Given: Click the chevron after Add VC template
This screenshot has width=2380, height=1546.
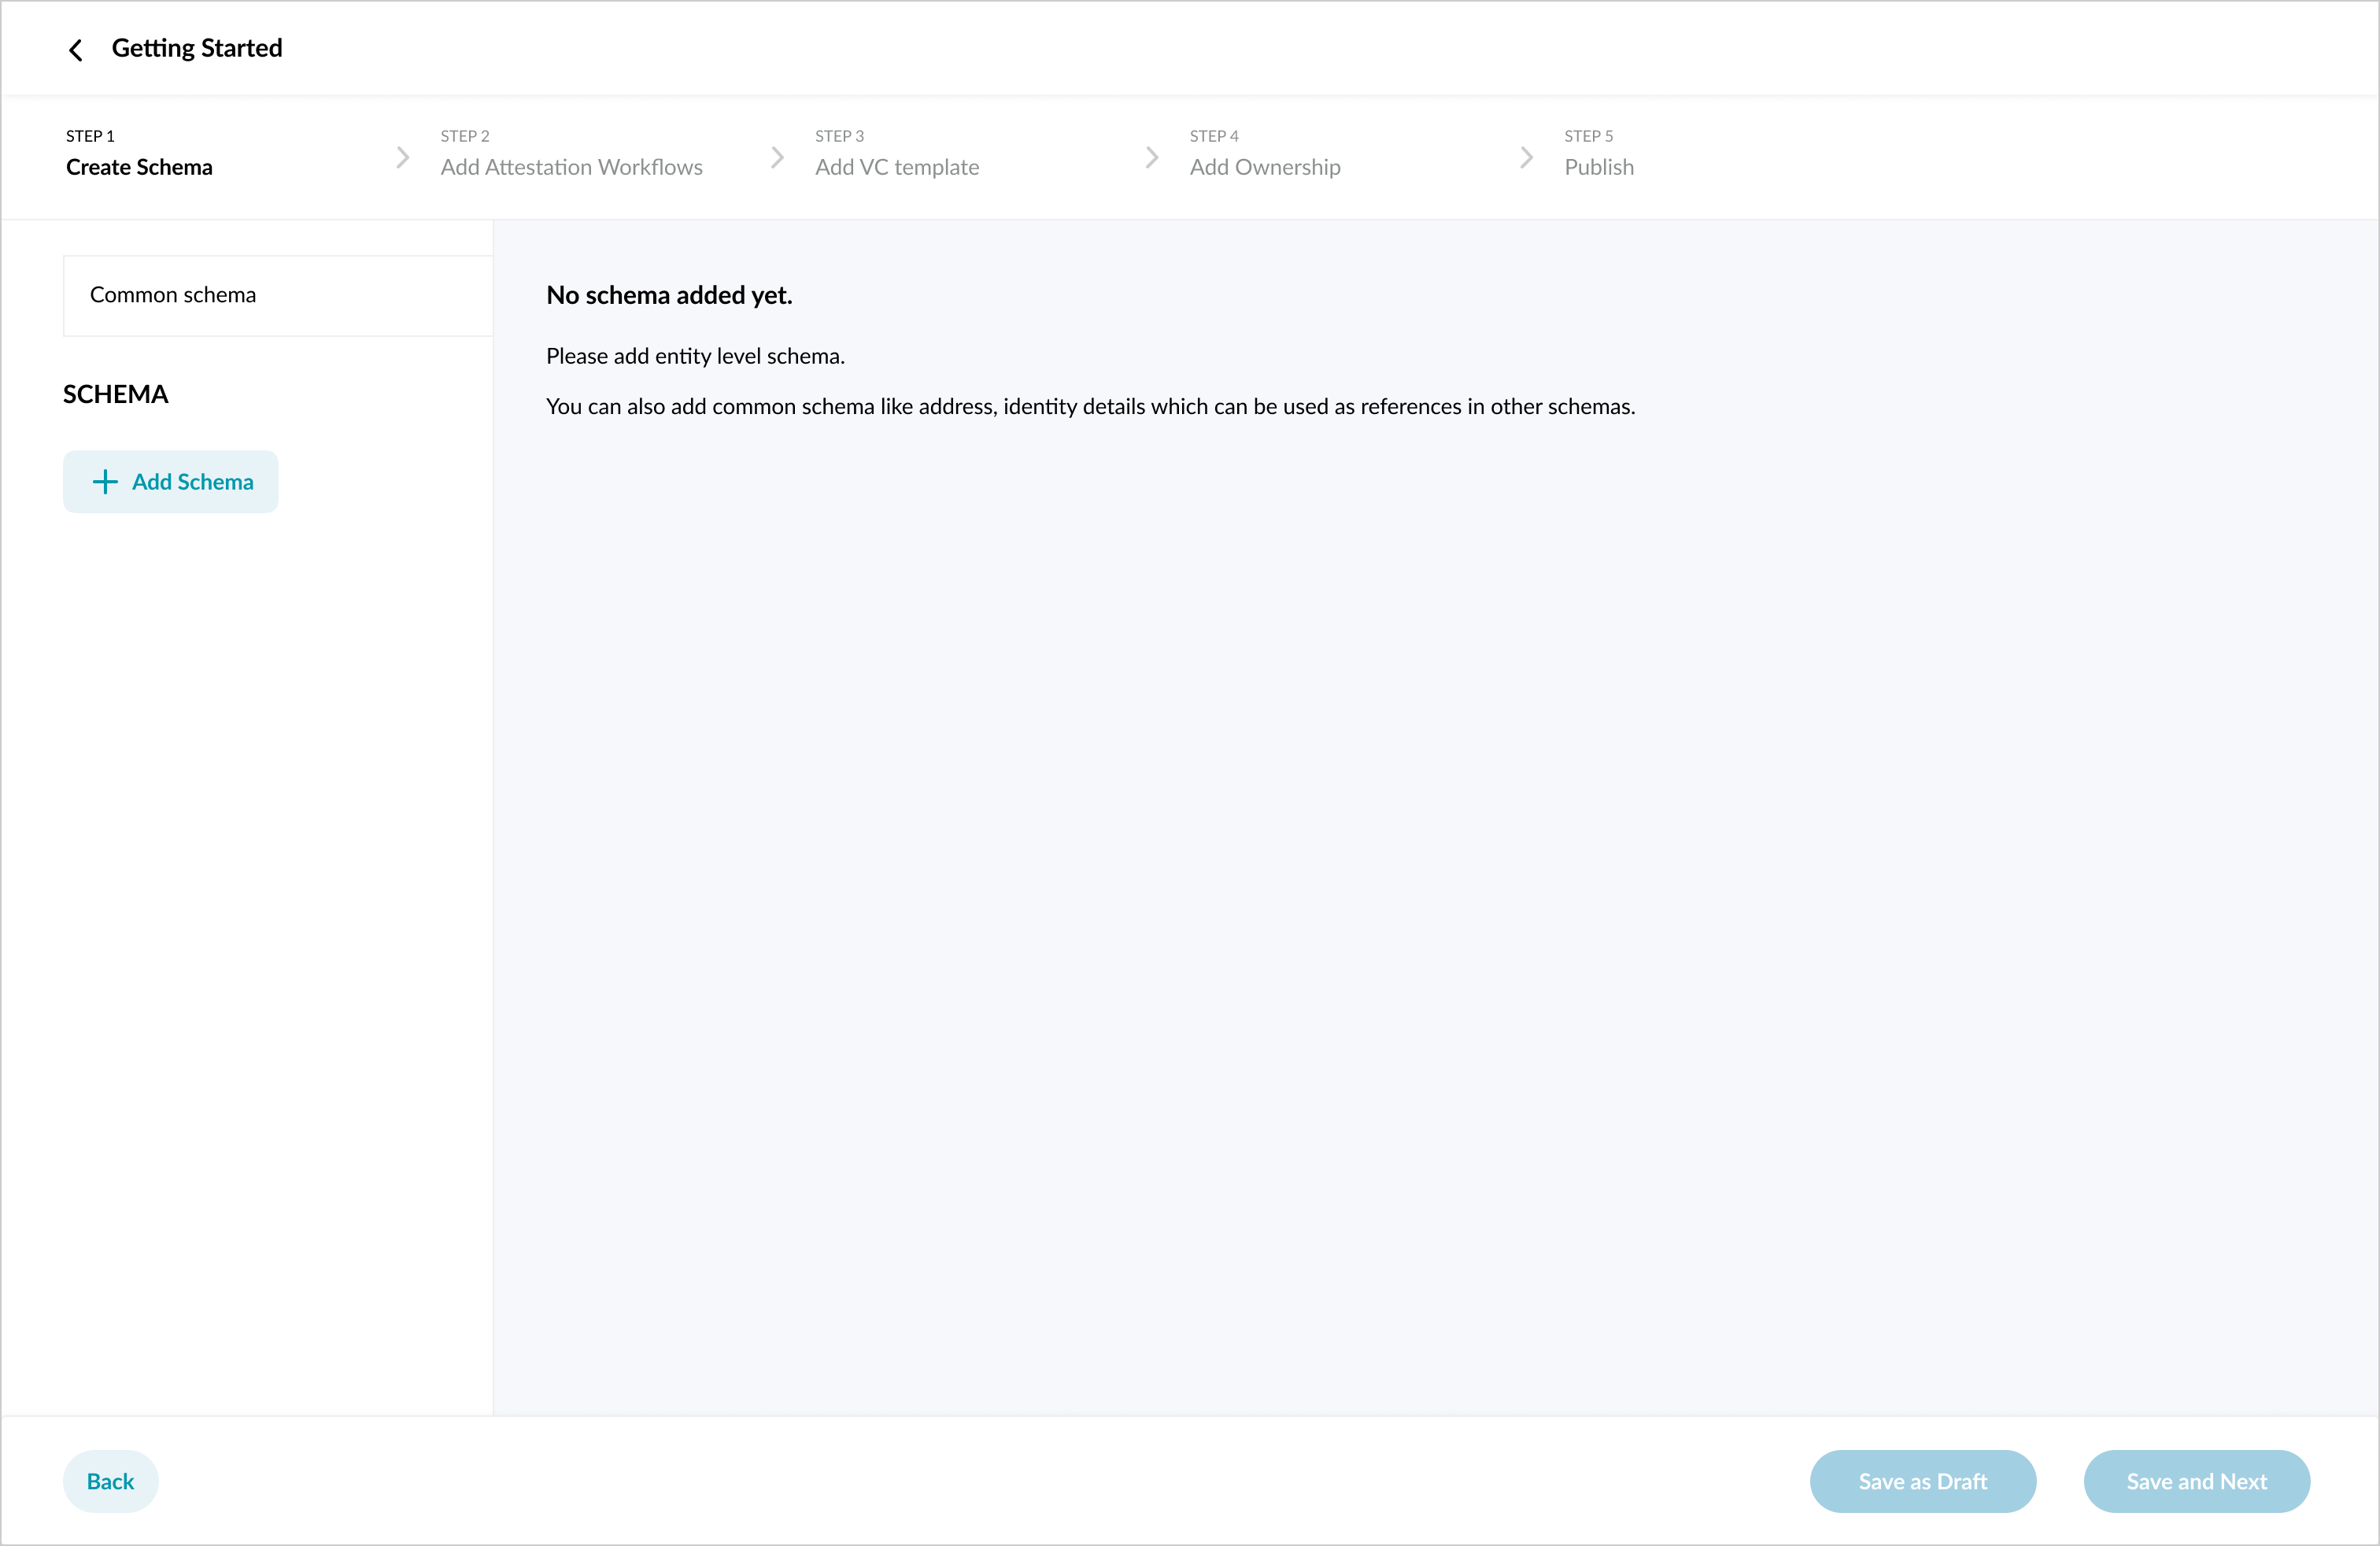Looking at the screenshot, I should [x=1151, y=158].
